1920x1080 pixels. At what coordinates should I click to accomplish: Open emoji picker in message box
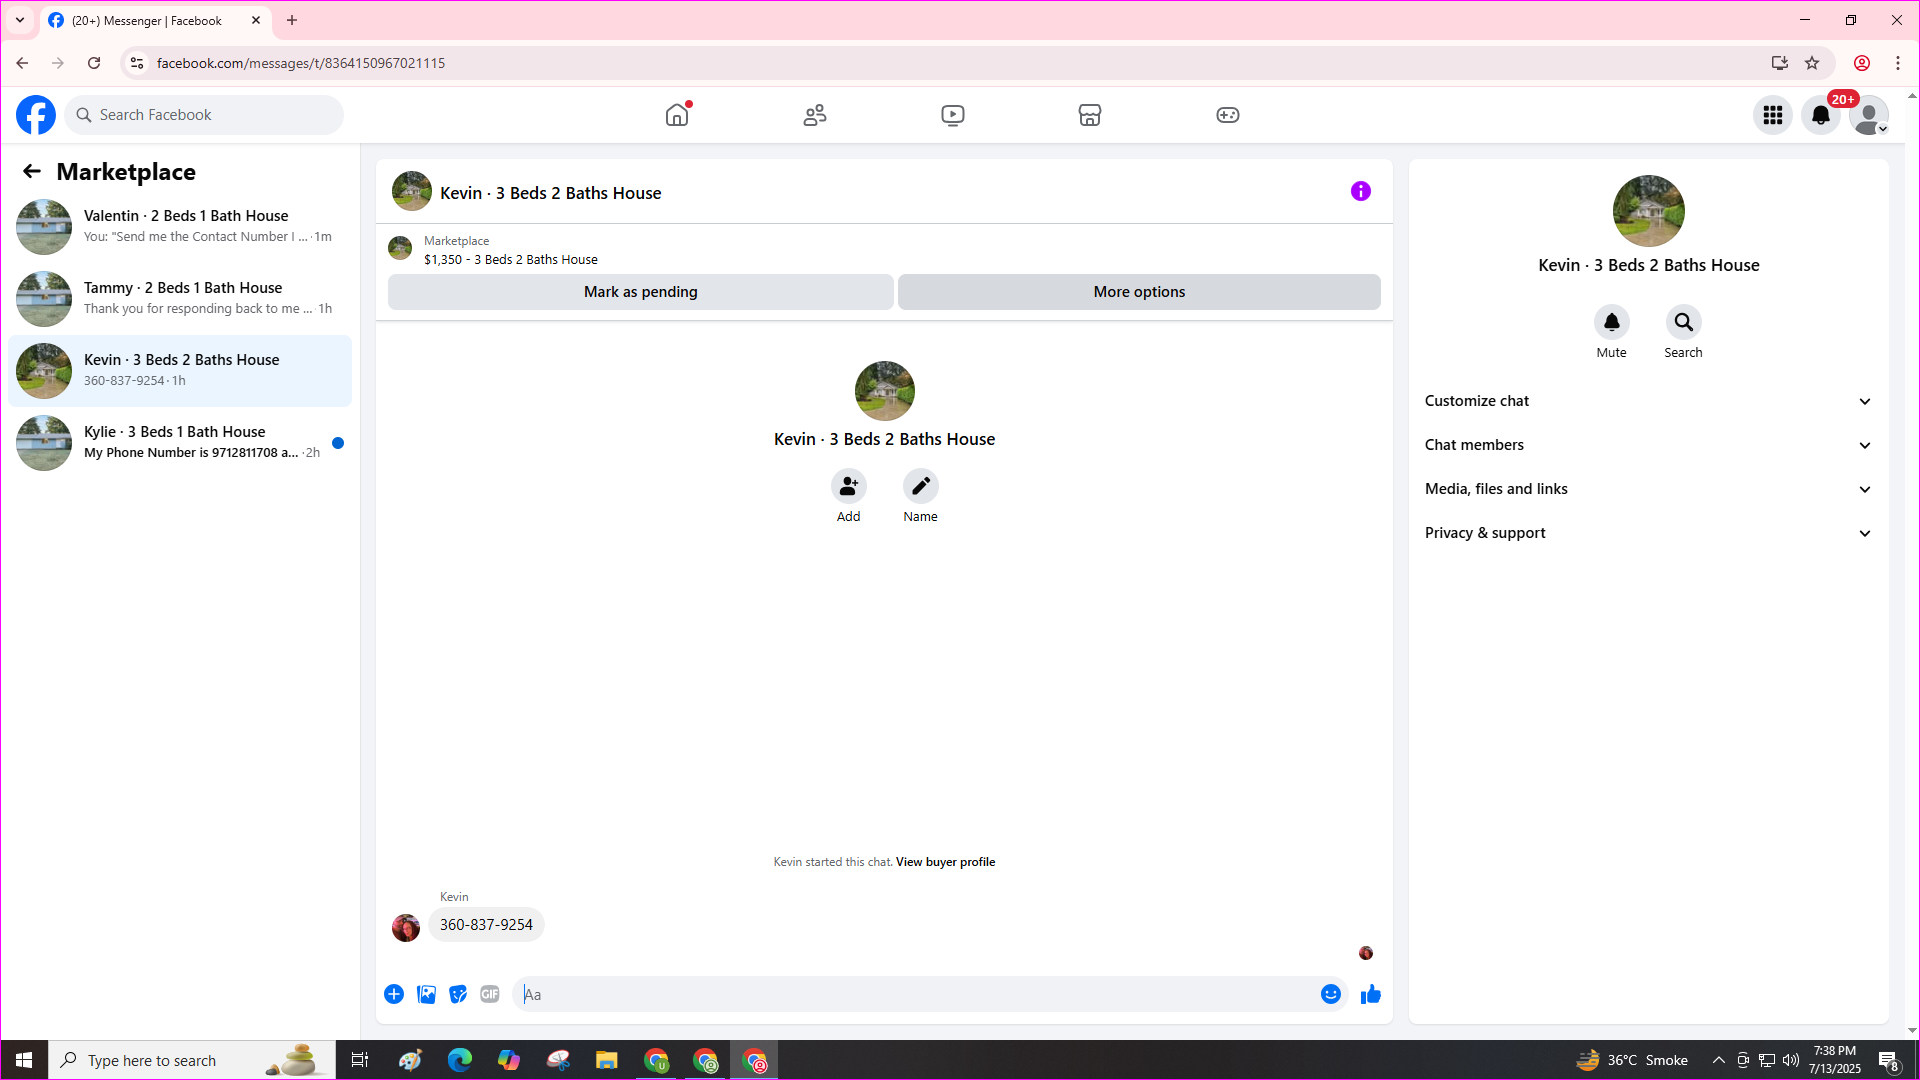tap(1330, 994)
